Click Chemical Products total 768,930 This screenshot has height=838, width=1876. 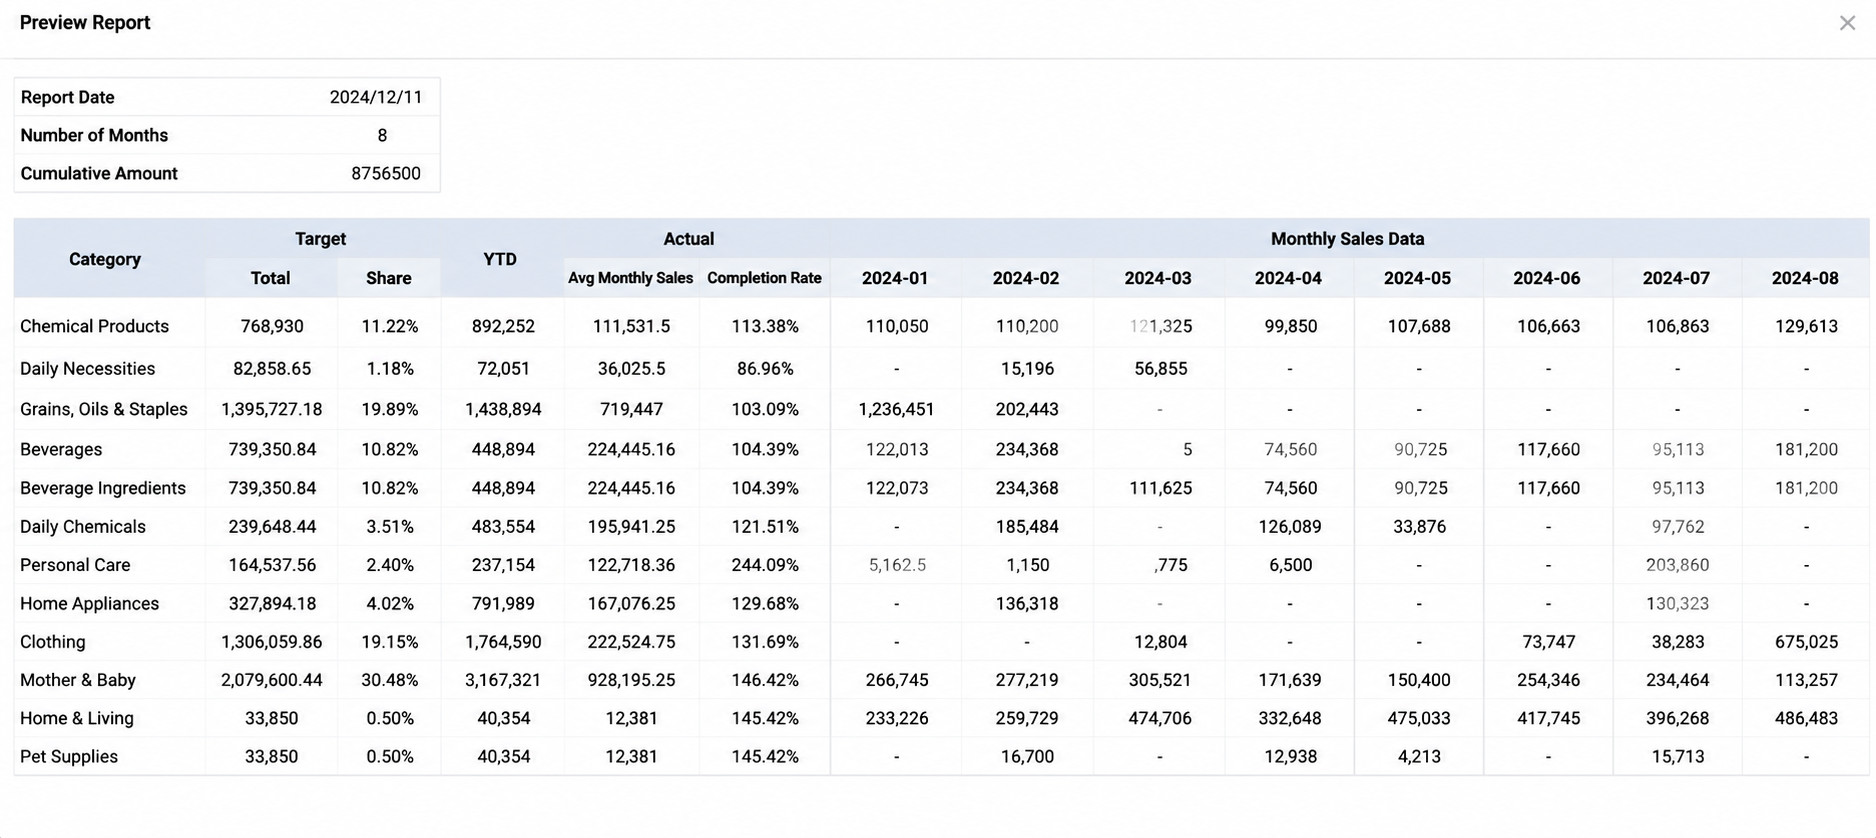tap(272, 326)
